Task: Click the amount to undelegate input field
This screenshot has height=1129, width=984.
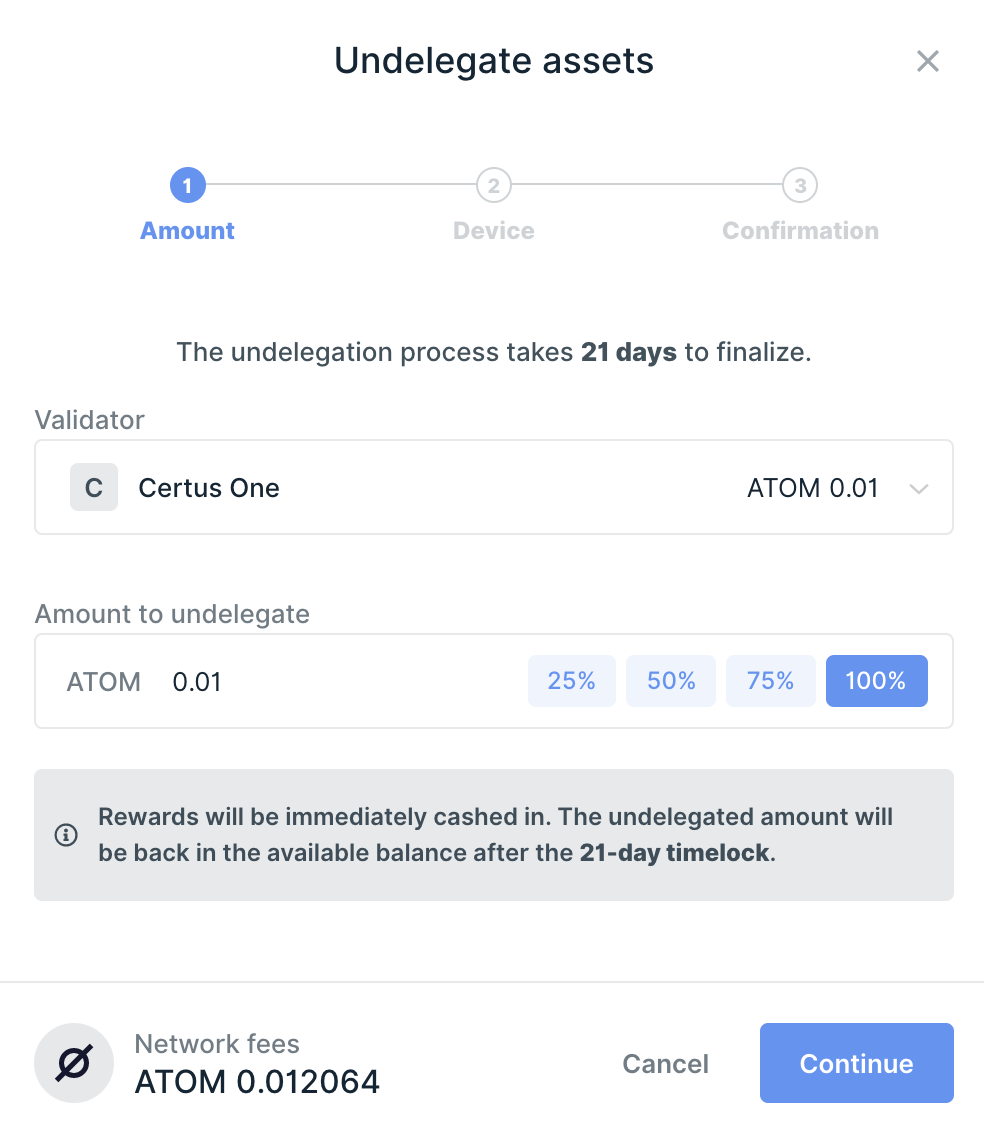Action: point(340,682)
